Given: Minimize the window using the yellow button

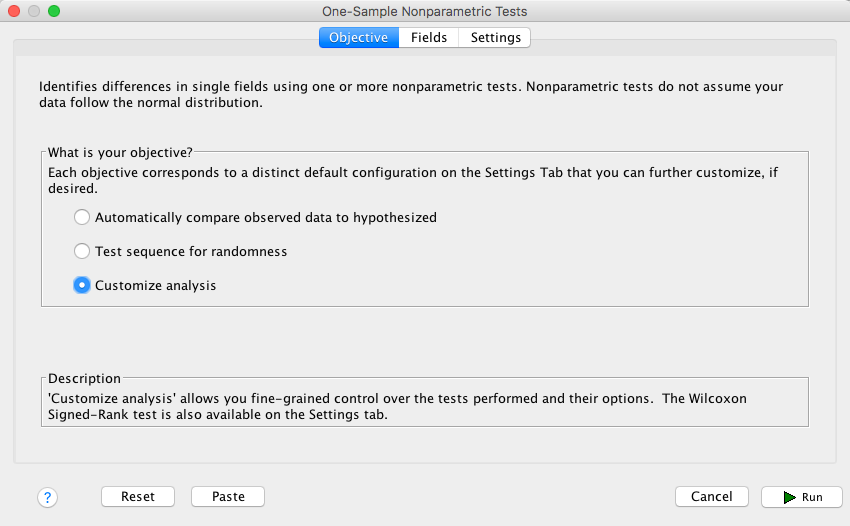Looking at the screenshot, I should pos(34,11).
